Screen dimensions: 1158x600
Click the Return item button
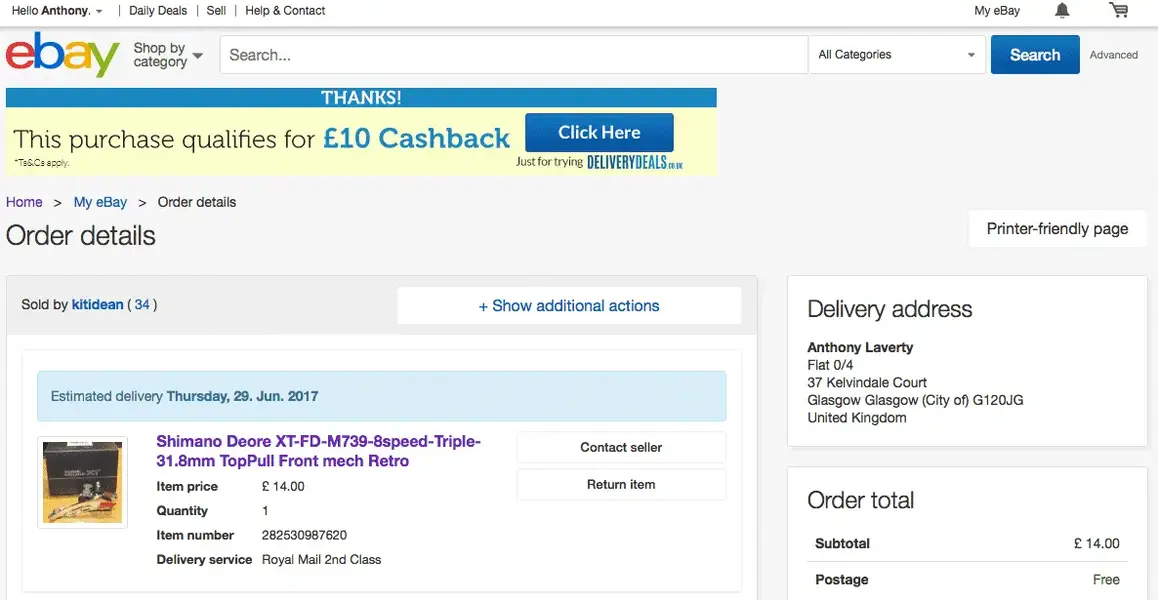click(621, 484)
